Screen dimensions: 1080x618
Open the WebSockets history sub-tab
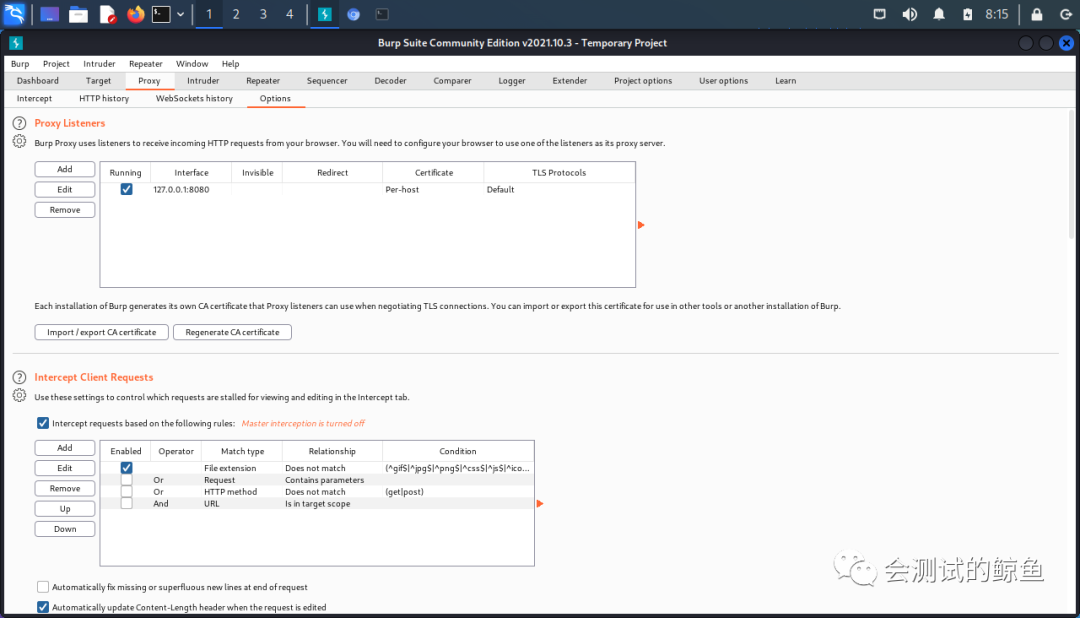click(194, 99)
